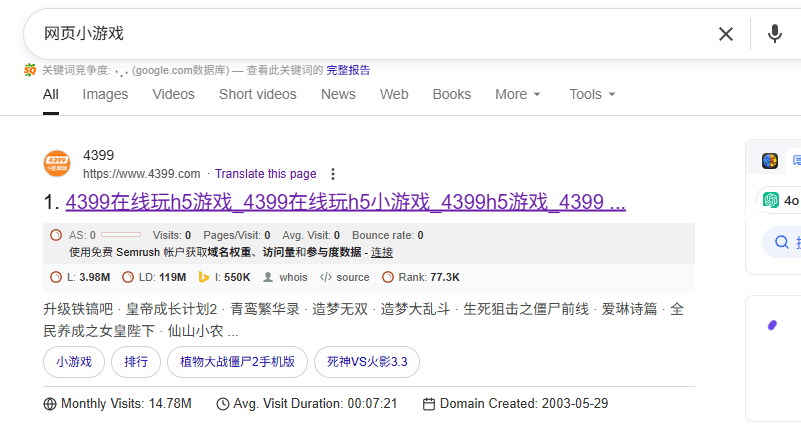Screen dimensions: 801x444
Task: Click the Bounce rate: 0 metric
Action: 388,235
